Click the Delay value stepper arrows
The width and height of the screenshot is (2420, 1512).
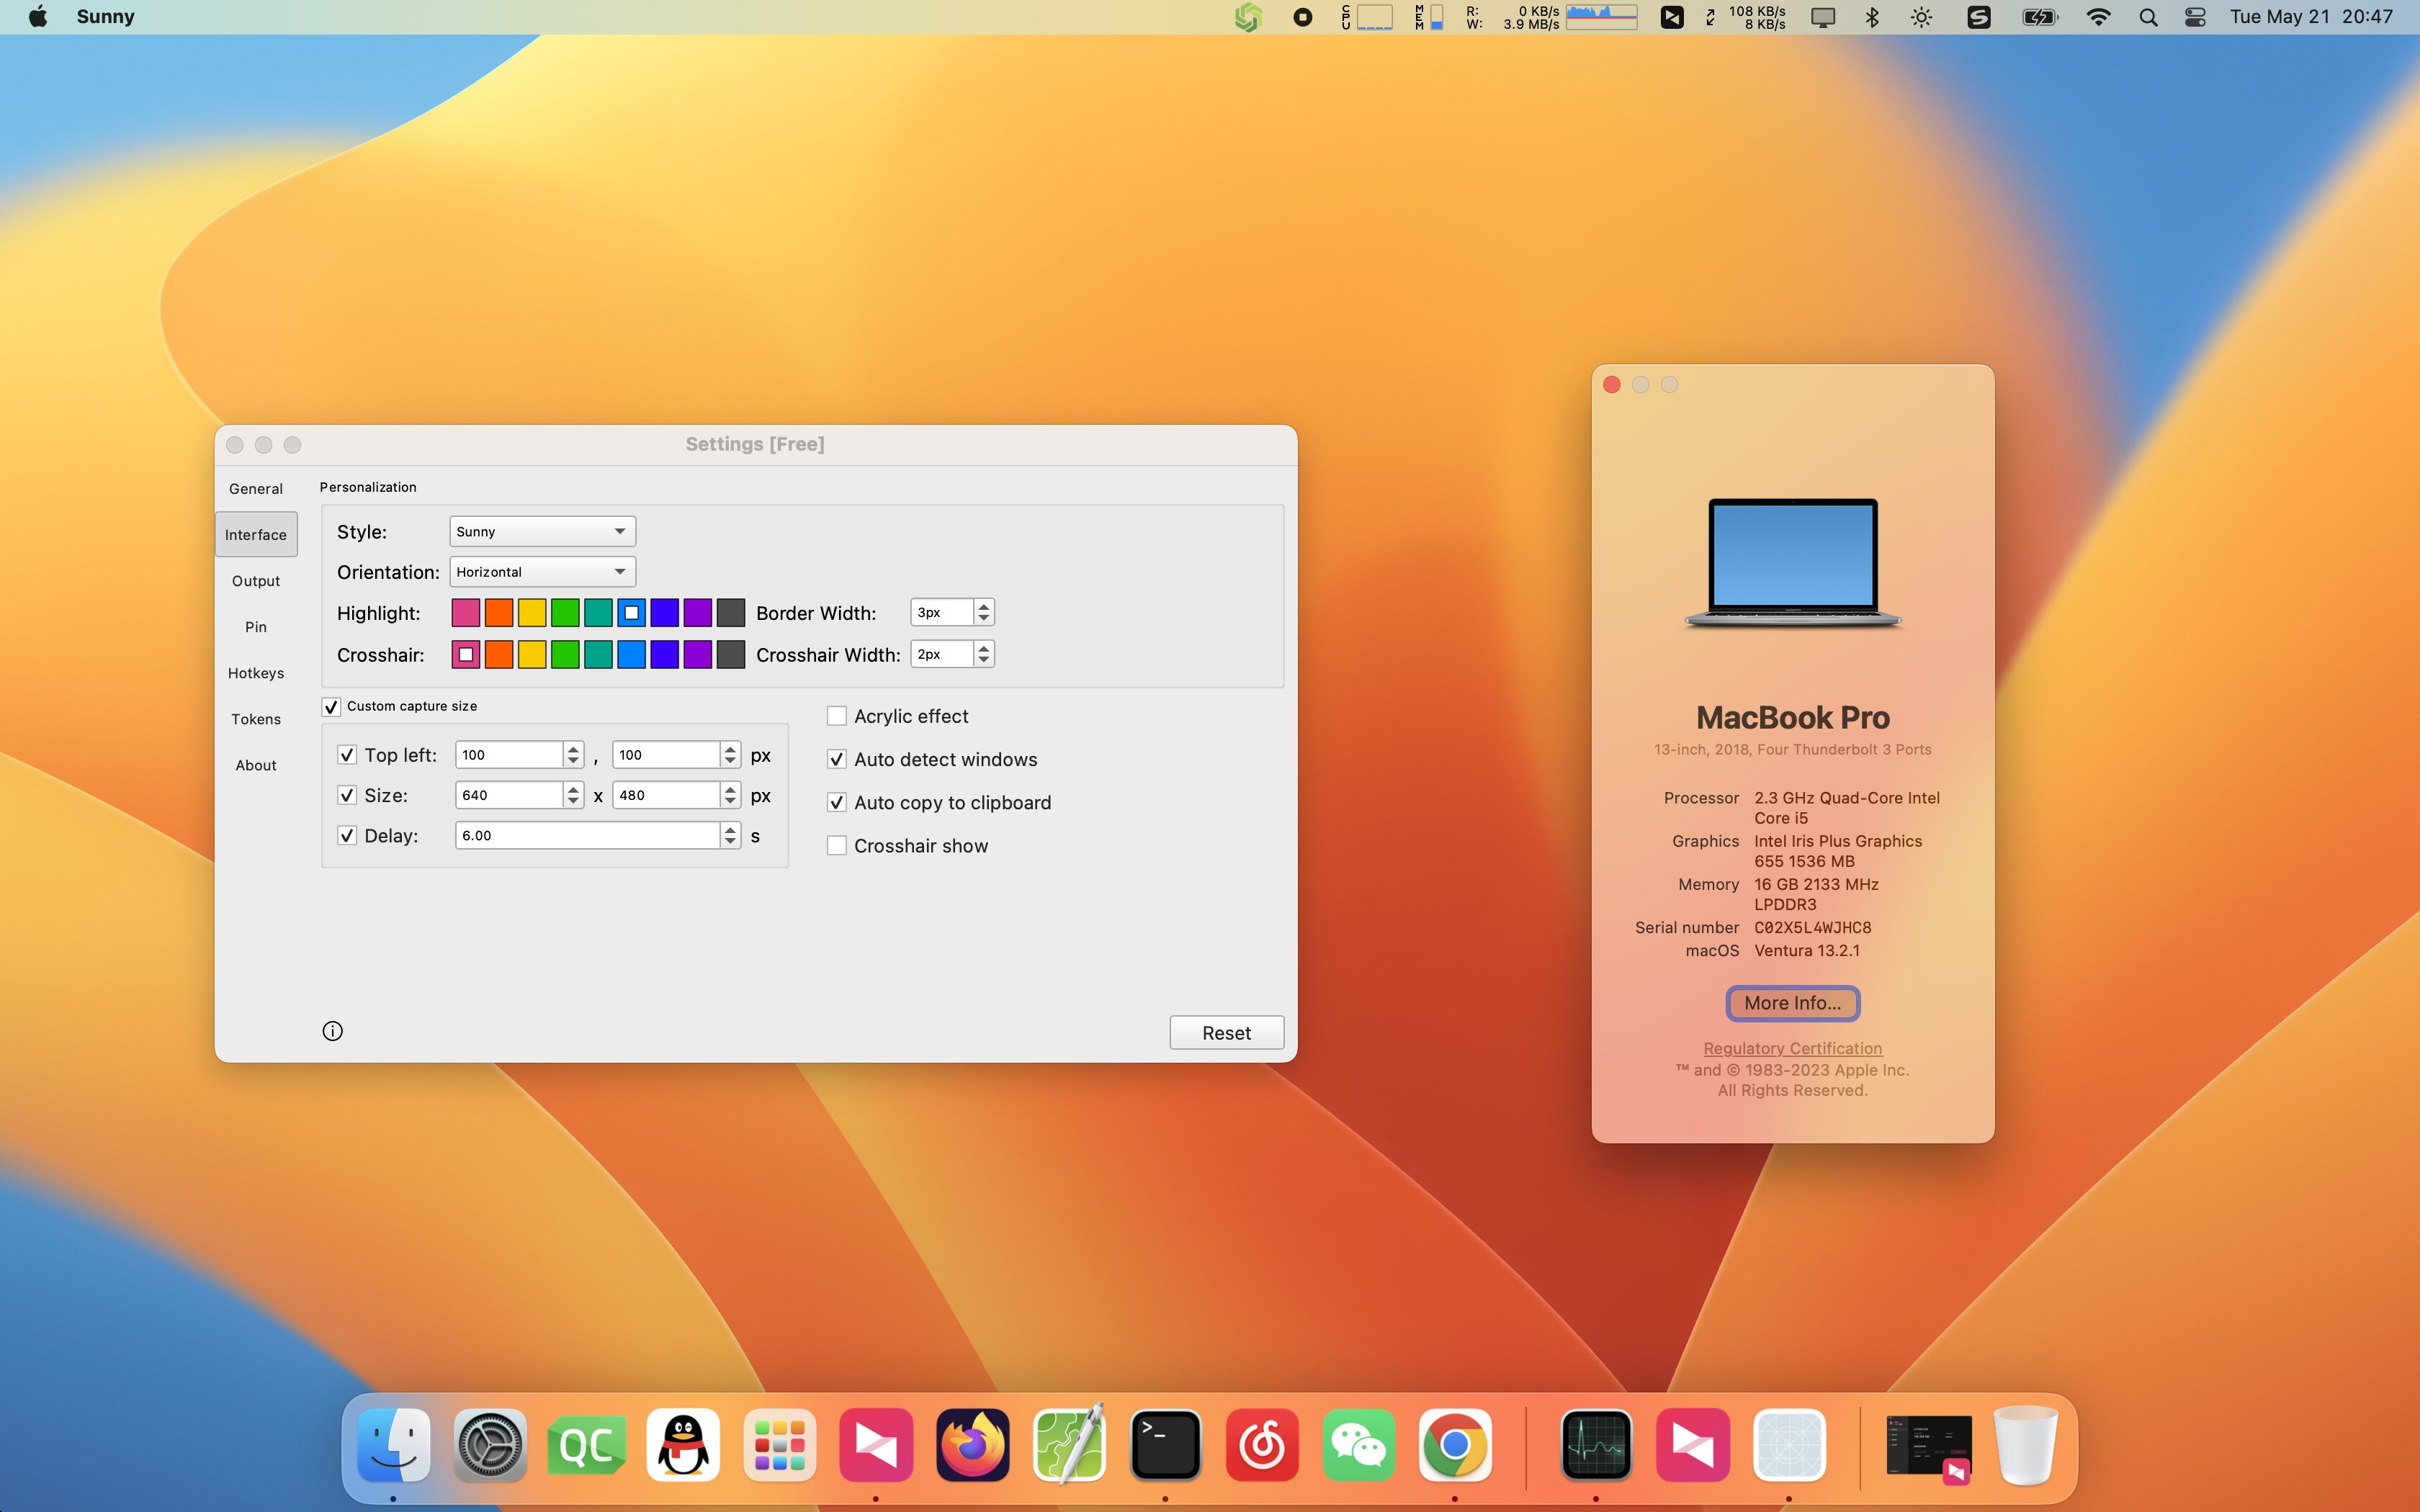(731, 836)
